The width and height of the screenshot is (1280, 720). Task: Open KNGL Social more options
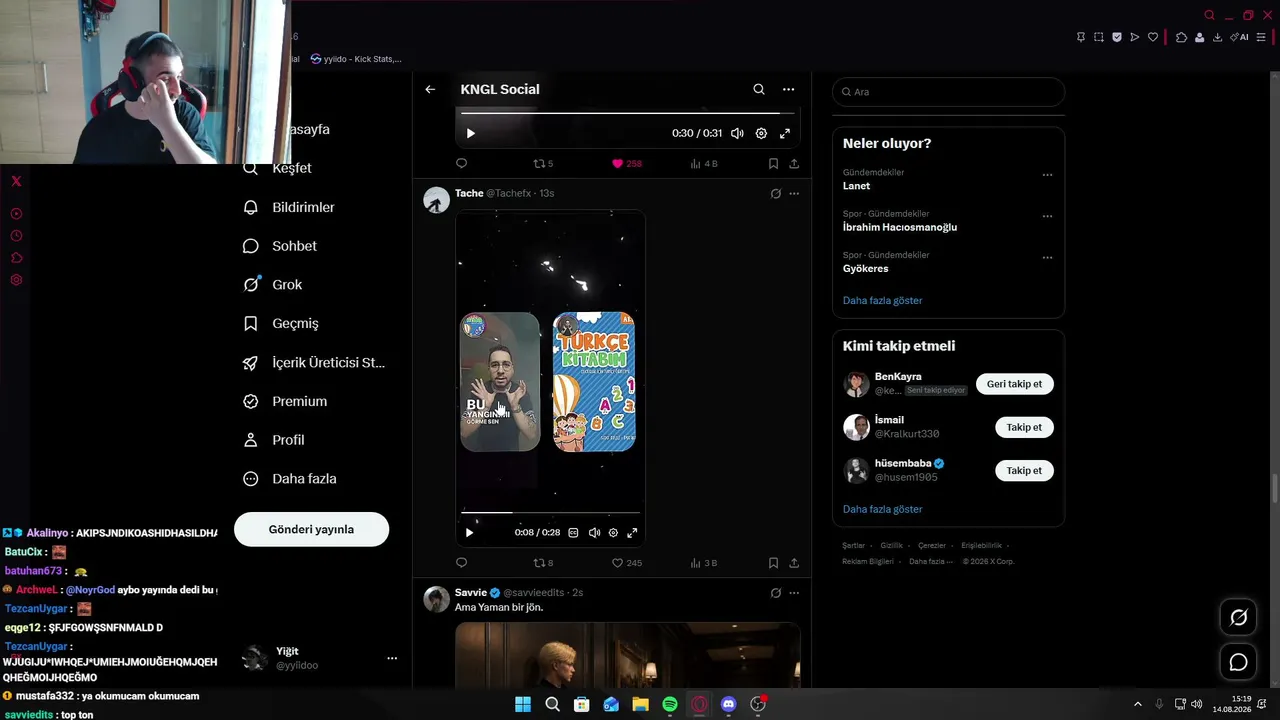(x=788, y=89)
